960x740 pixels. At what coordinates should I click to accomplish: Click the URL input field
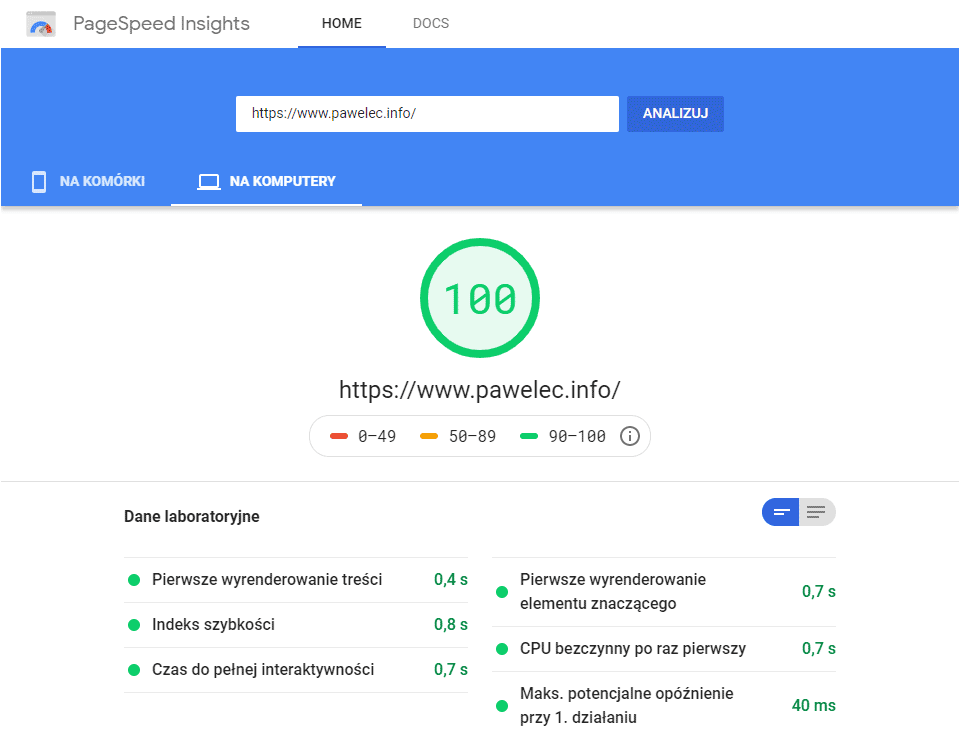[x=427, y=114]
